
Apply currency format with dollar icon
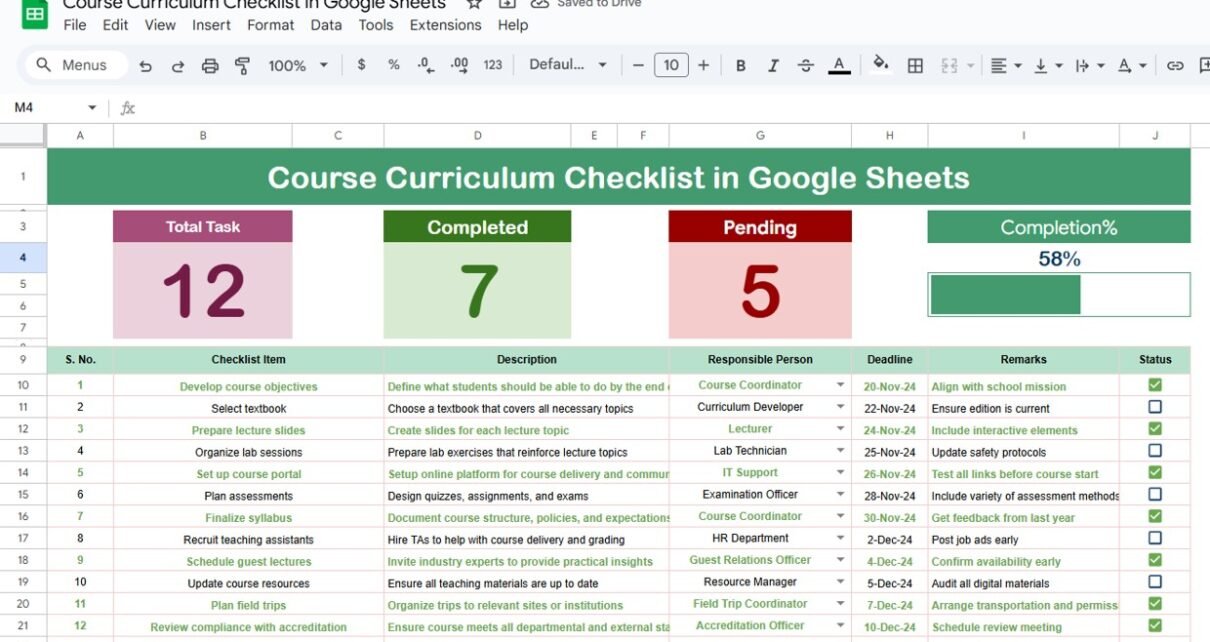(361, 65)
